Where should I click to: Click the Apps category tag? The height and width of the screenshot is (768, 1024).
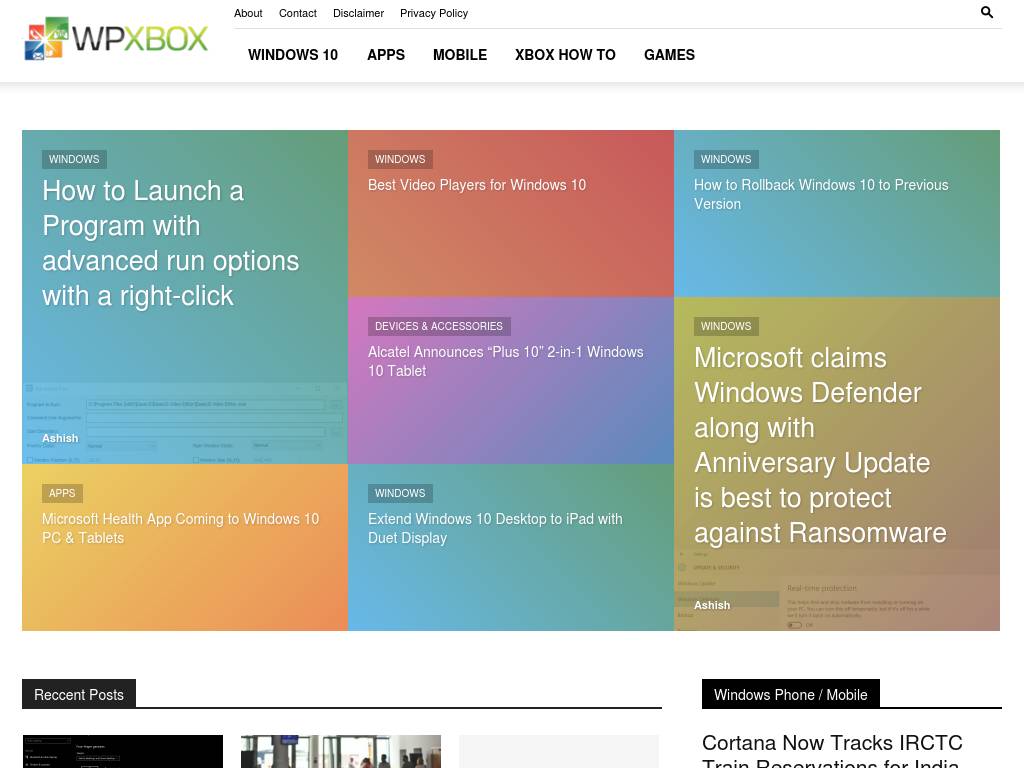62,493
